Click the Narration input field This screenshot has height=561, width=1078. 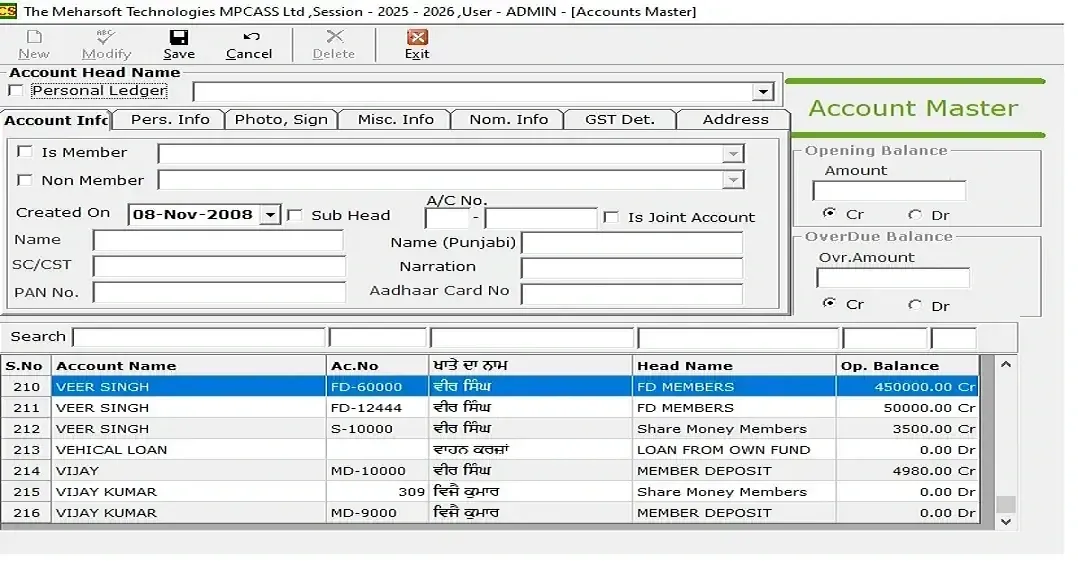pyautogui.click(x=632, y=268)
